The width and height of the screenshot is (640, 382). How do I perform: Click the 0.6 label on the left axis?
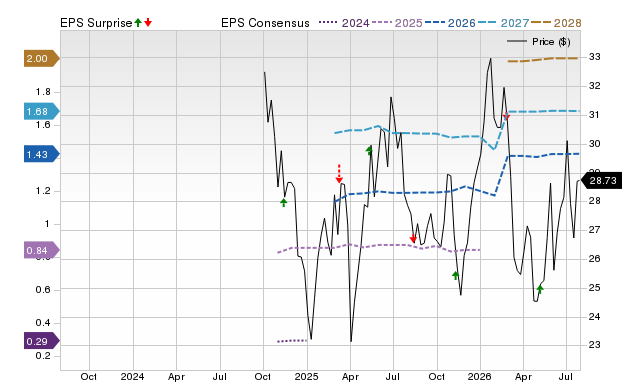(43, 290)
